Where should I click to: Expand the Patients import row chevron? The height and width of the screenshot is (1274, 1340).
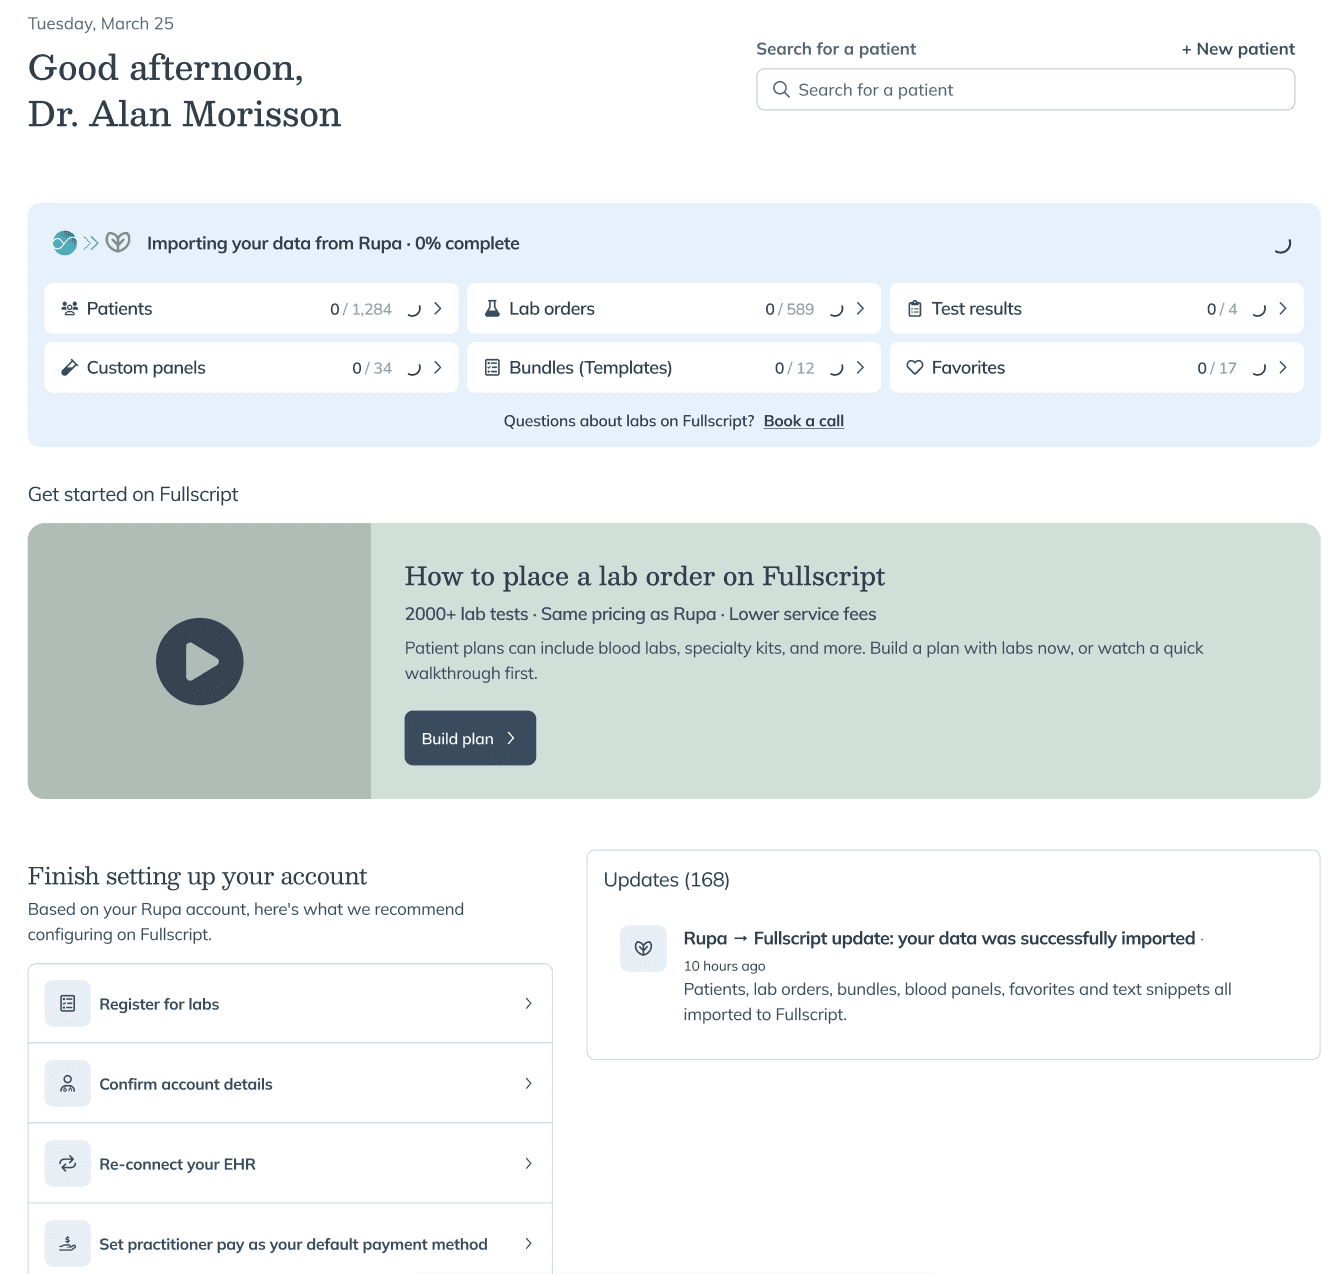438,309
